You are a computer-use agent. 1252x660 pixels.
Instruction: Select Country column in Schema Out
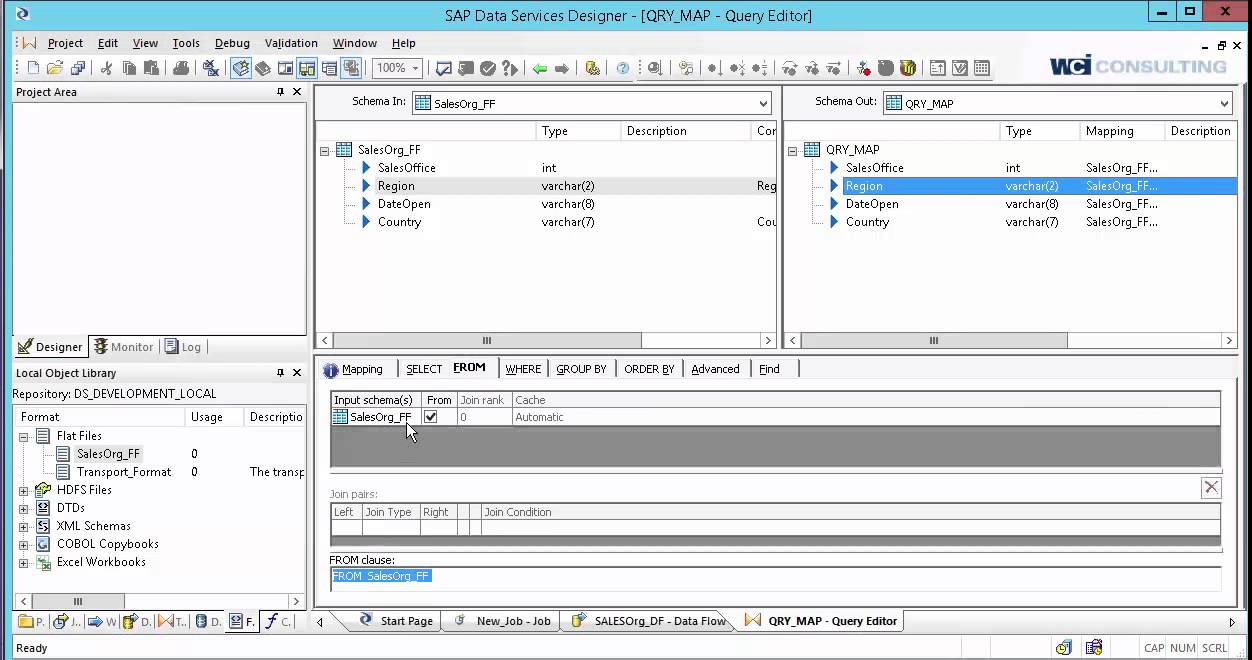867,222
